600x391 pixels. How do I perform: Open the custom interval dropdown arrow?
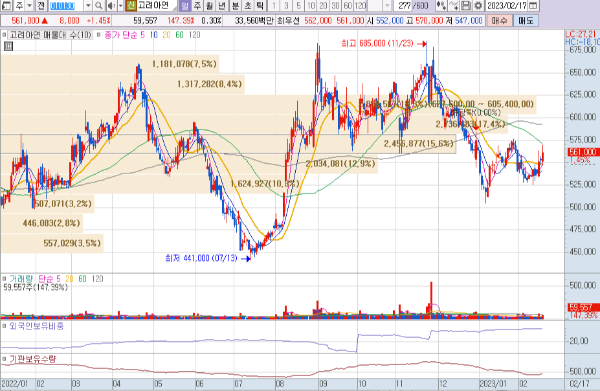click(387, 6)
